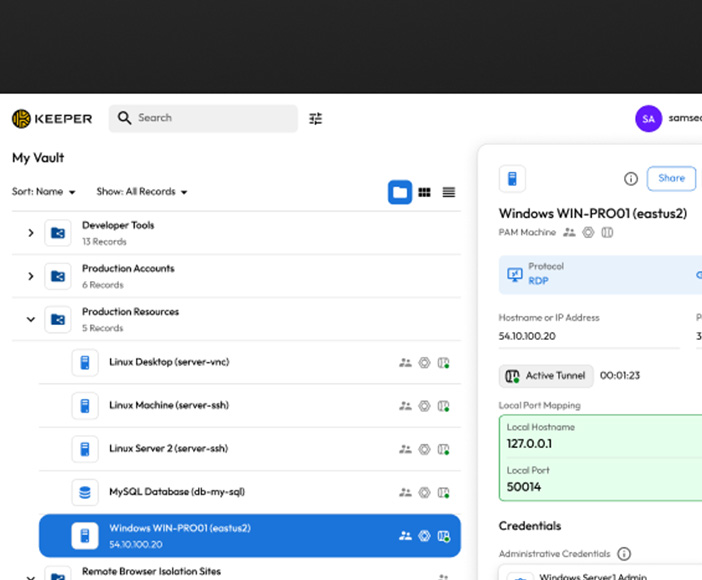702x580 pixels.
Task: Collapse the Production Resources folder
Action: click(31, 319)
